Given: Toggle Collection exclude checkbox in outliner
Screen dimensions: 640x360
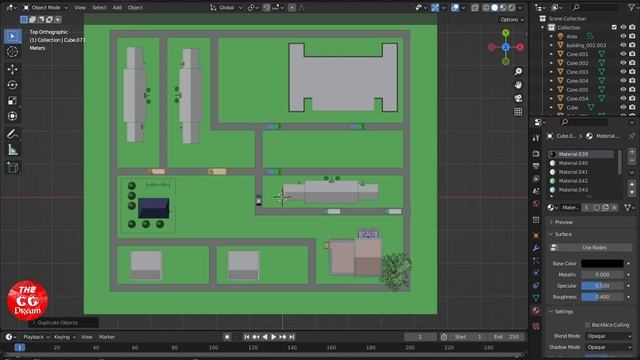Looking at the screenshot, I should (614, 27).
